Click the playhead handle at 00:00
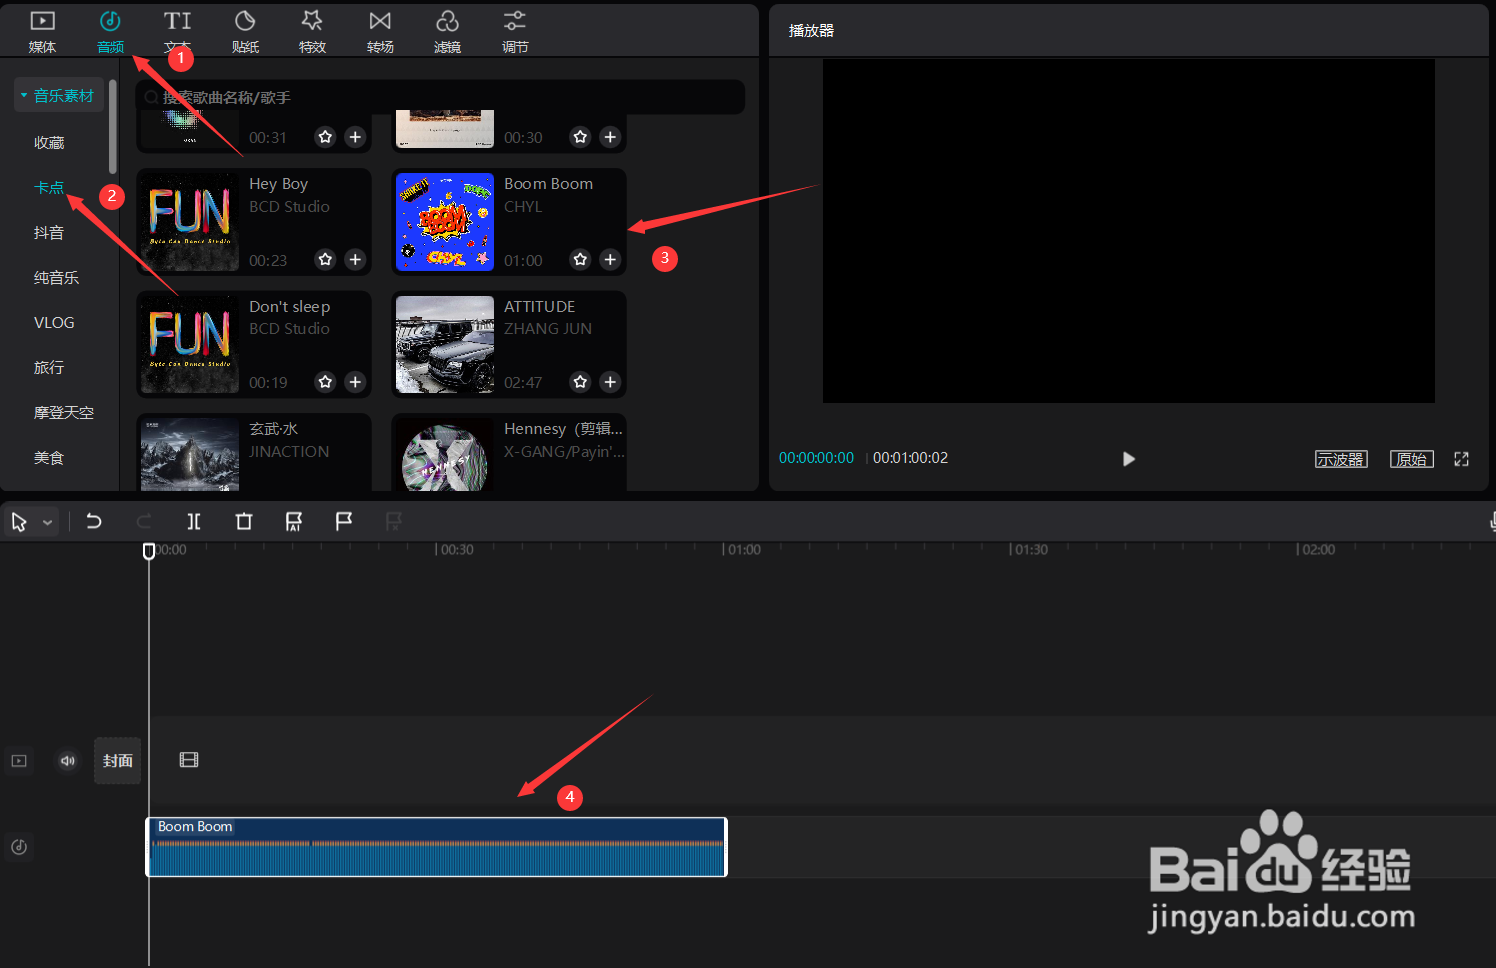This screenshot has height=968, width=1496. [x=149, y=551]
